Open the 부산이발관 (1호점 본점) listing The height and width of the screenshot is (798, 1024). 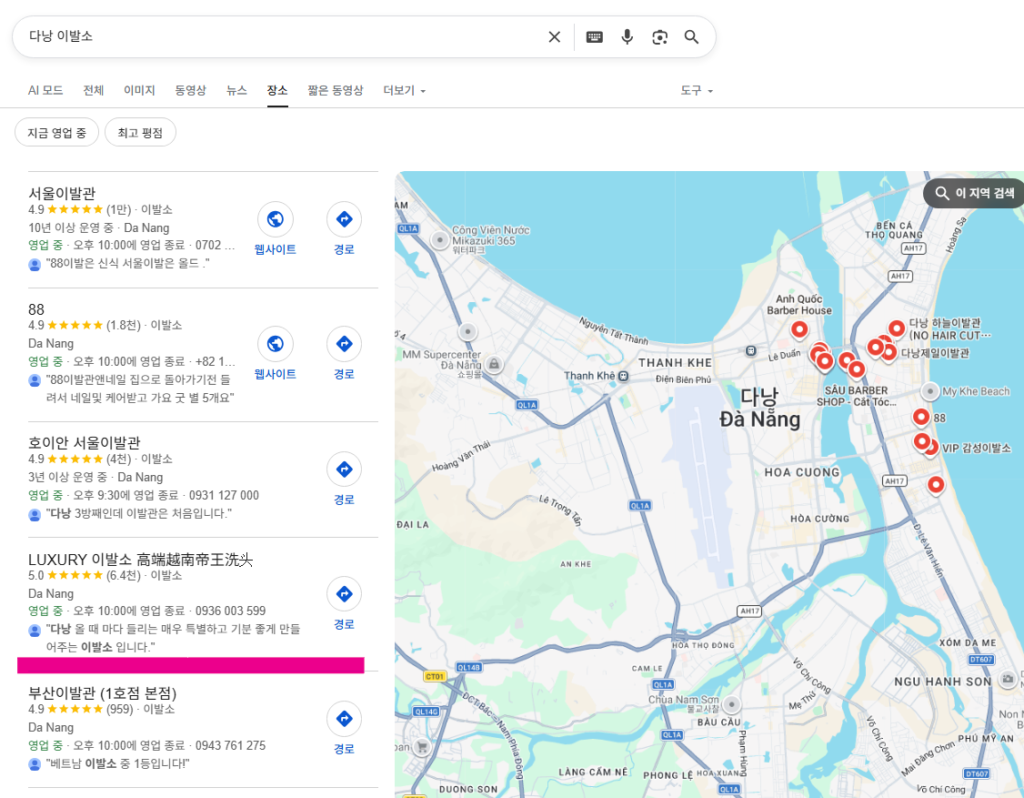point(103,693)
